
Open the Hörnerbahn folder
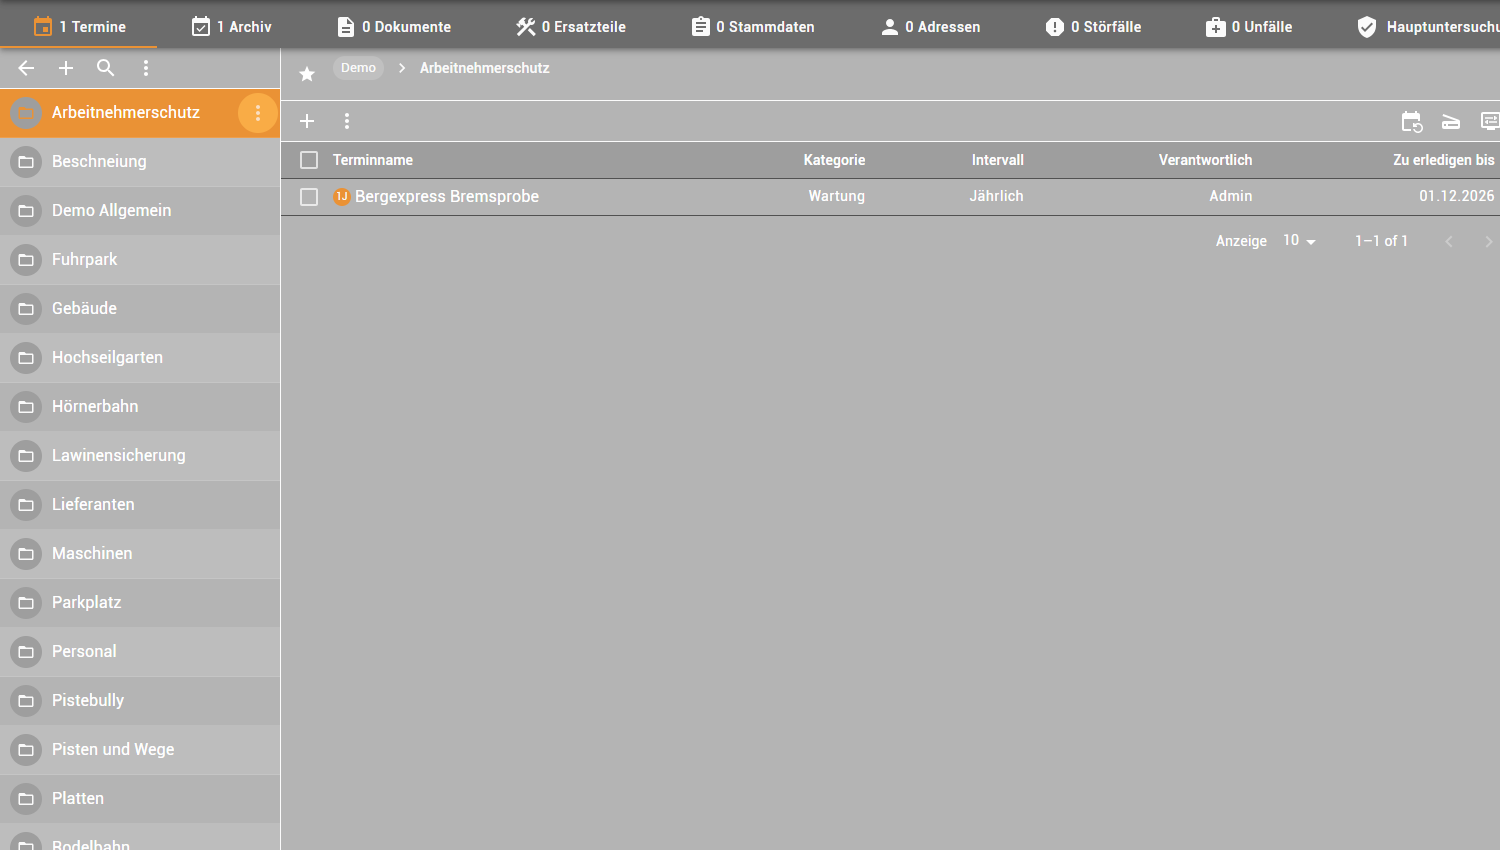coord(140,407)
